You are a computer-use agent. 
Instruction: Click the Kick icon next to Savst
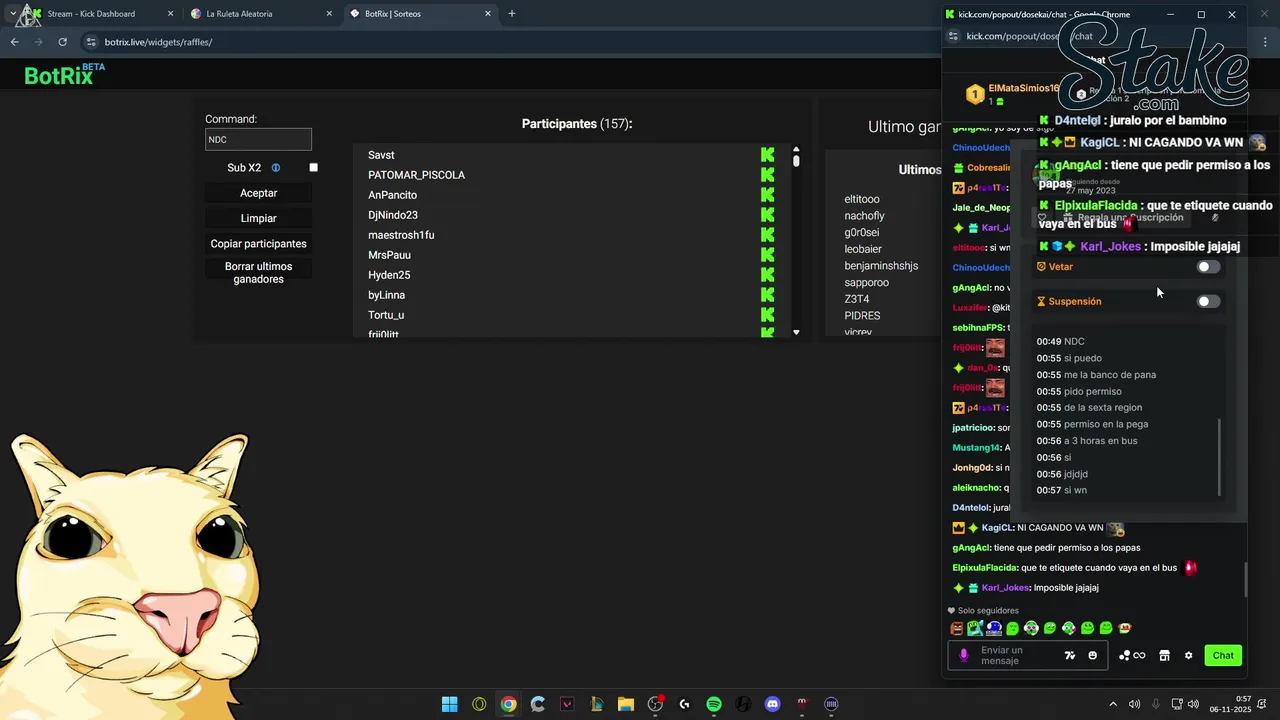(x=767, y=155)
